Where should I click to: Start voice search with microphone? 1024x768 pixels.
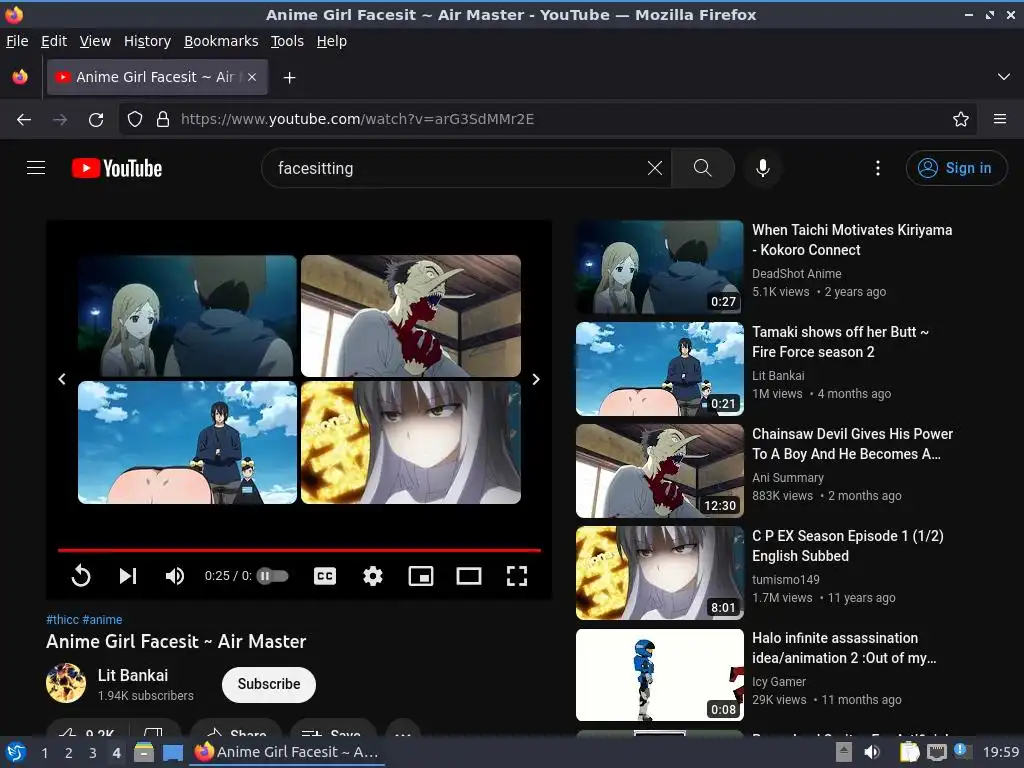(762, 168)
